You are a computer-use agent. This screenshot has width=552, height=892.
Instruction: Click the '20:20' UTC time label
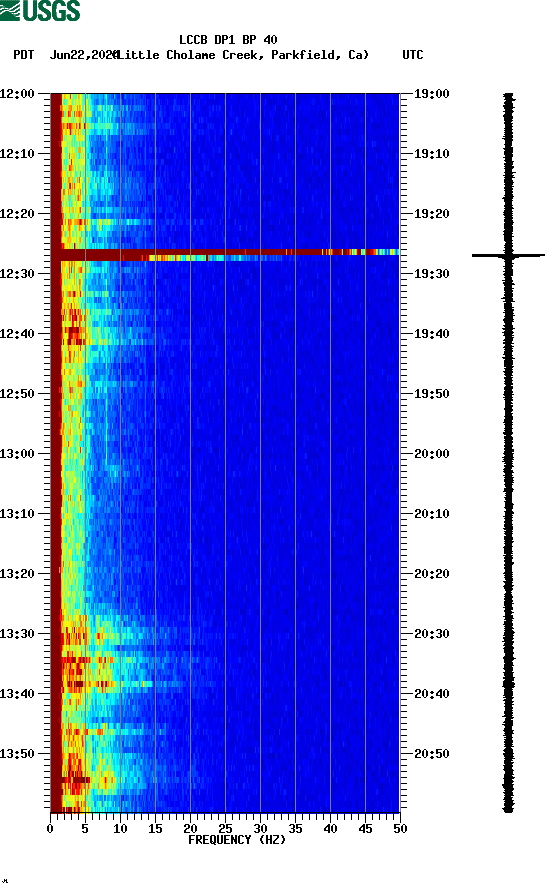tap(431, 573)
